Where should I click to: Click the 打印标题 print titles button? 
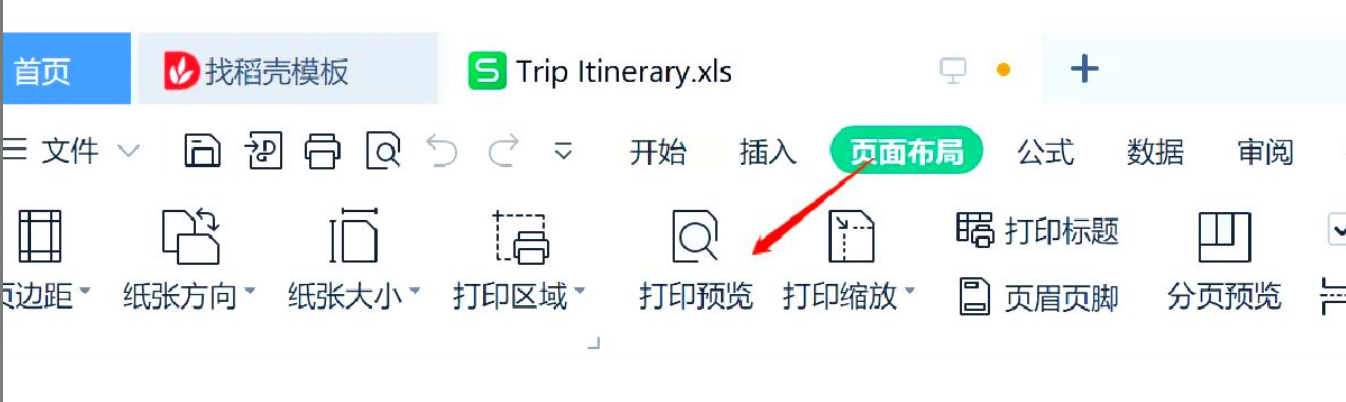click(1037, 231)
